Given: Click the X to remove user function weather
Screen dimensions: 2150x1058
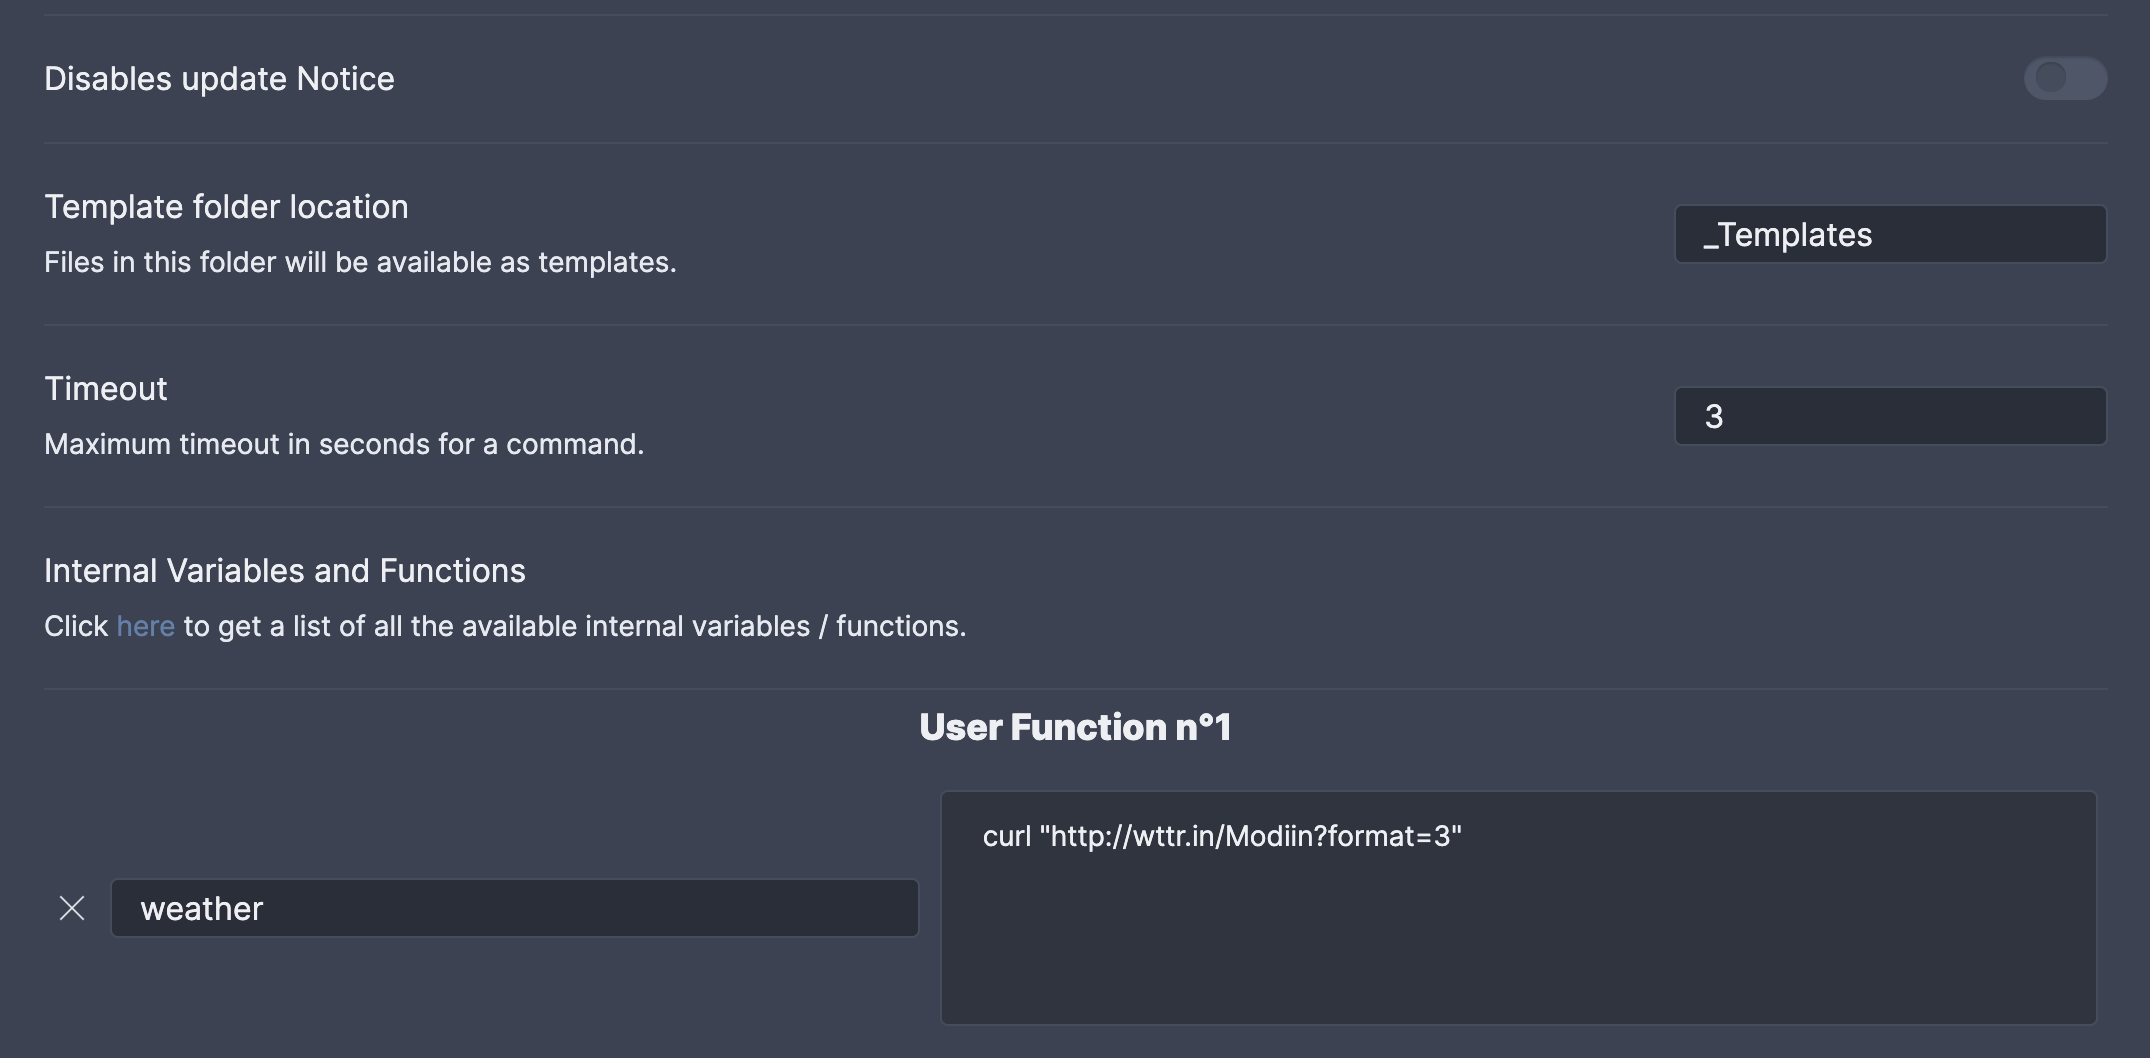Looking at the screenshot, I should (x=72, y=908).
